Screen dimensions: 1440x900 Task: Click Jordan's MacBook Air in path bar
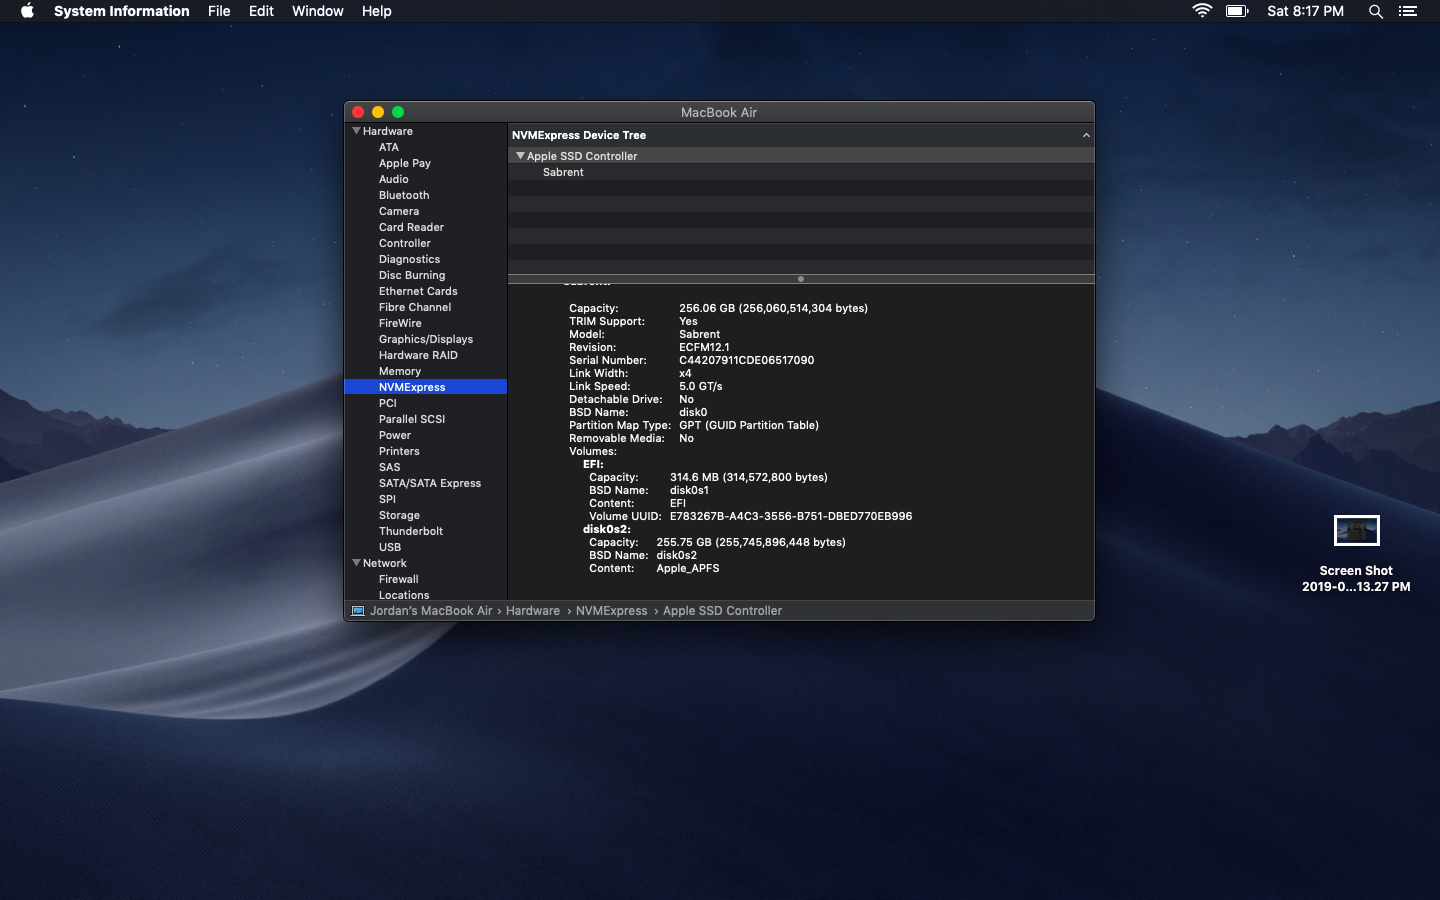[431, 611]
